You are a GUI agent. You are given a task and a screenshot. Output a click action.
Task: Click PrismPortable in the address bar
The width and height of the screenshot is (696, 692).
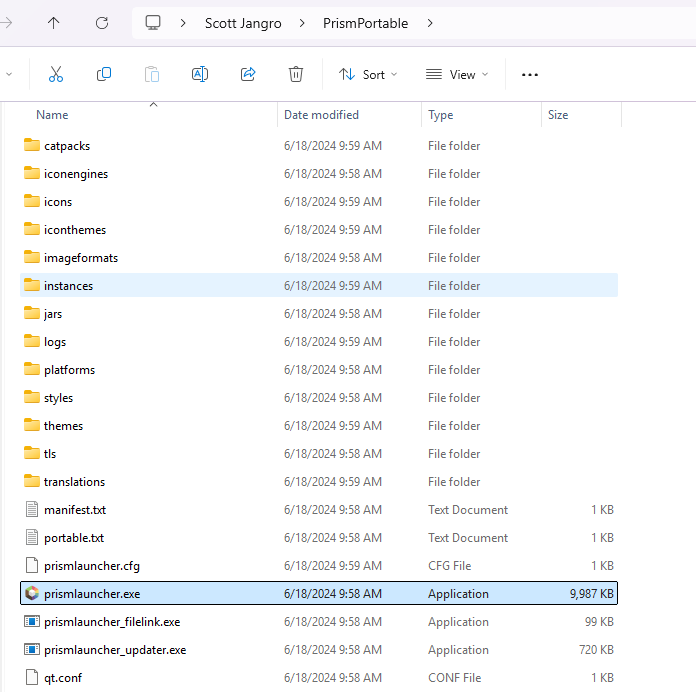(365, 23)
